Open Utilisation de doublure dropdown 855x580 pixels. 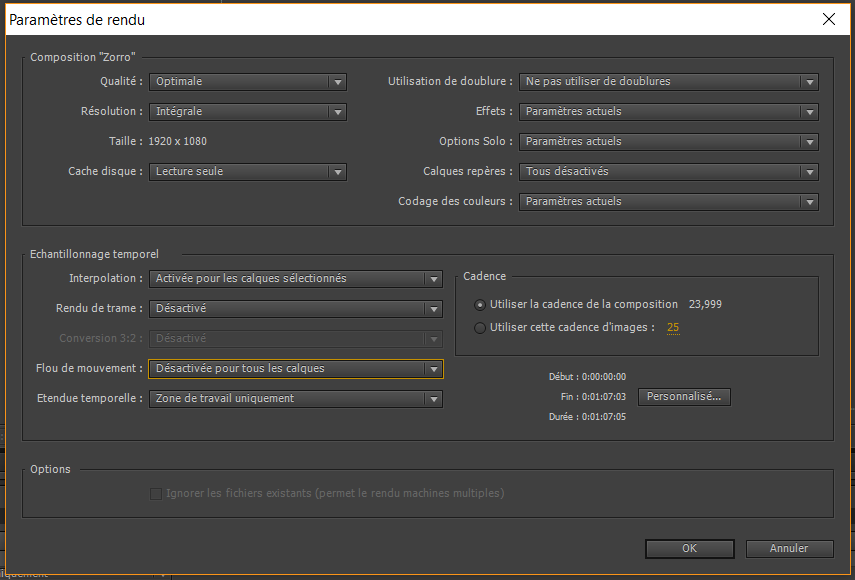[x=668, y=82]
